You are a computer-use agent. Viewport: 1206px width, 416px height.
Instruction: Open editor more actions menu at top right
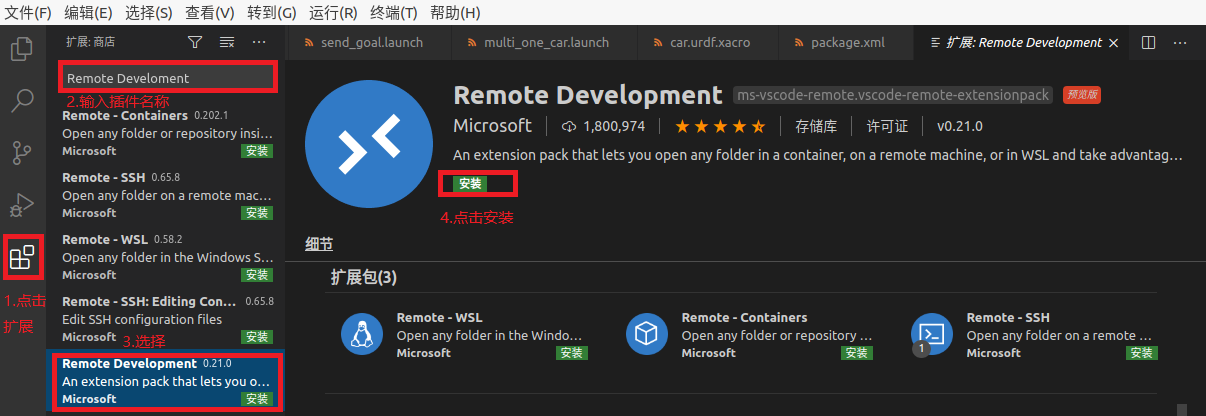coord(1182,43)
